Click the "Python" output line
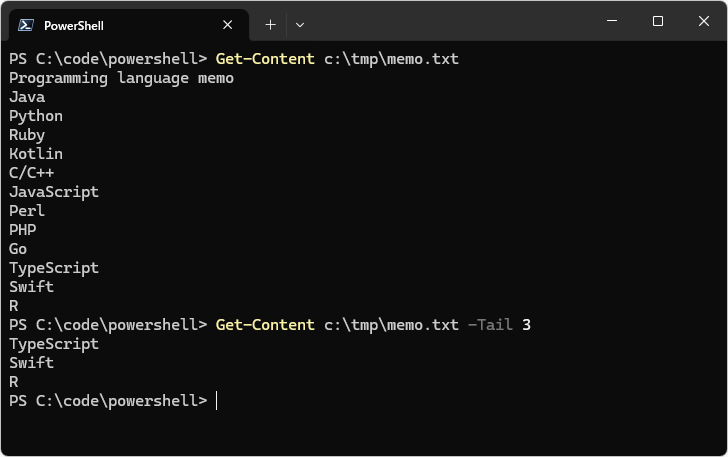The width and height of the screenshot is (728, 457). 36,116
